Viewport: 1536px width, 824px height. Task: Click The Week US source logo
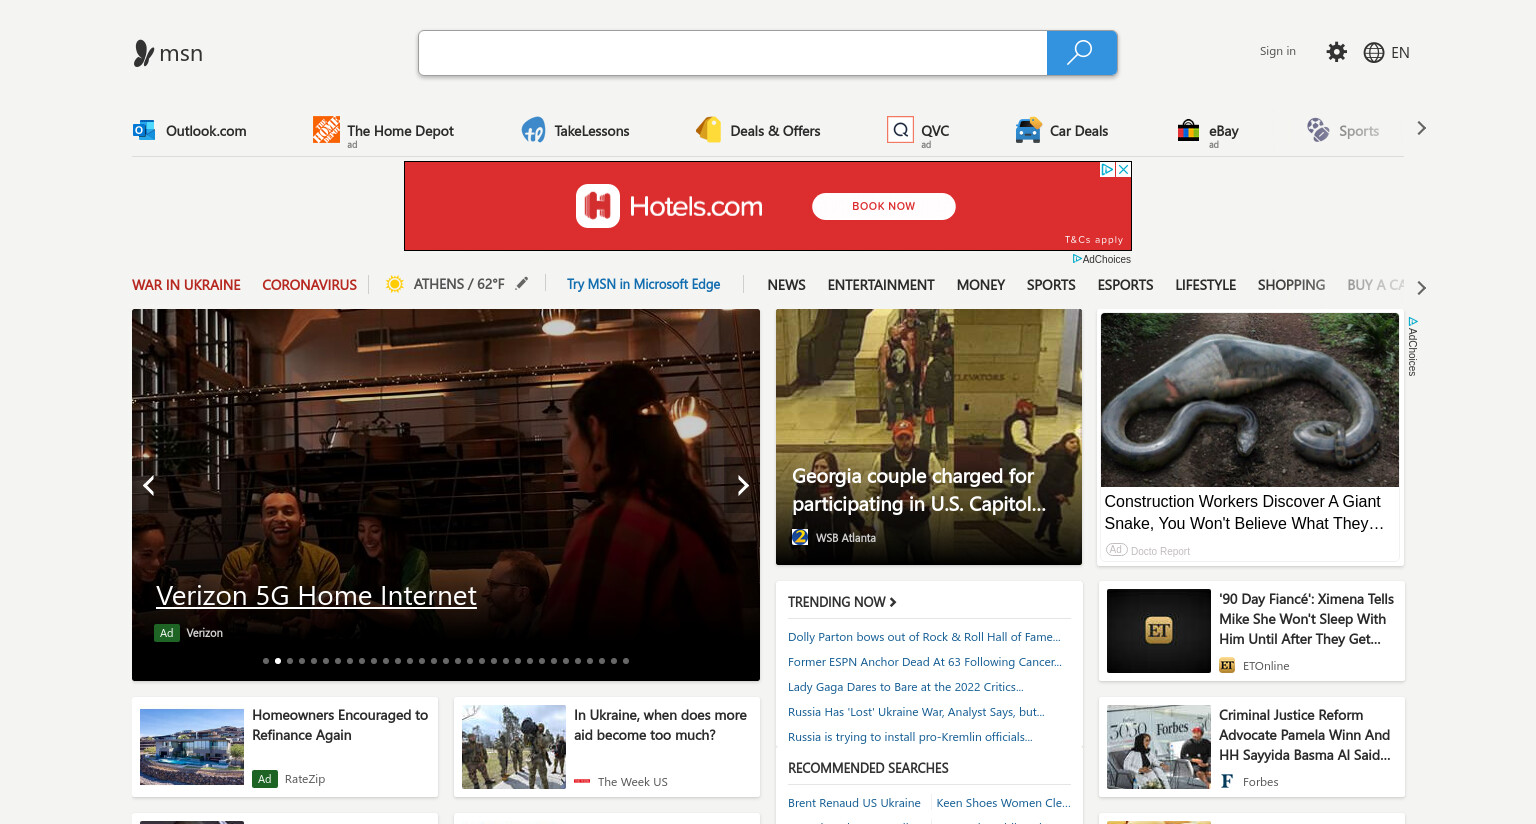[582, 782]
